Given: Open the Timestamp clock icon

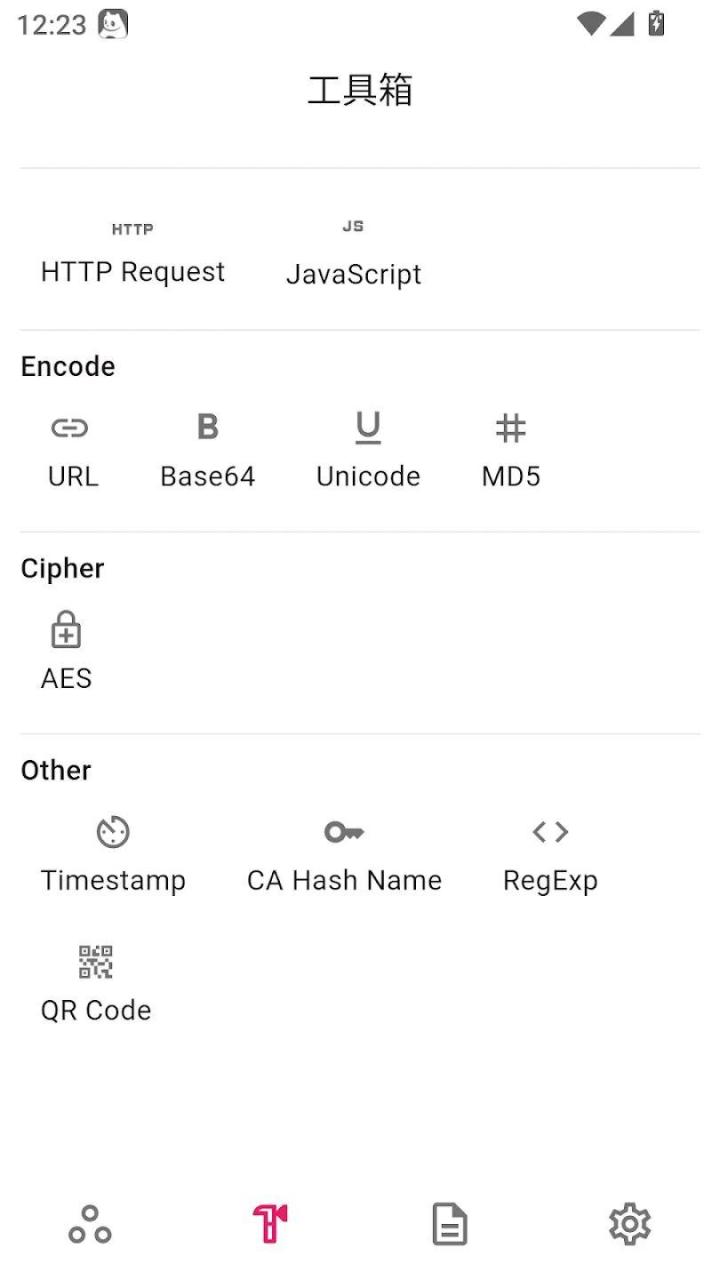Looking at the screenshot, I should click(113, 832).
